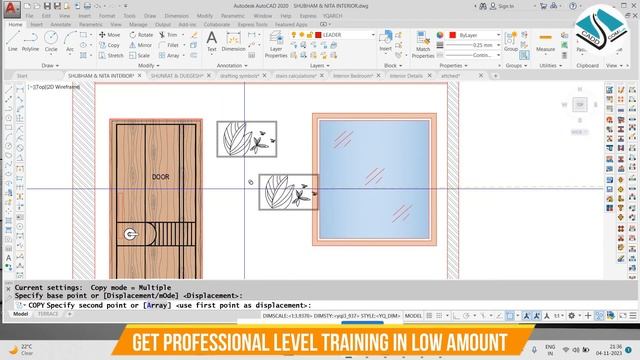Open Layer Properties manager
Screen dimensions: 640x360
pyautogui.click(x=276, y=45)
